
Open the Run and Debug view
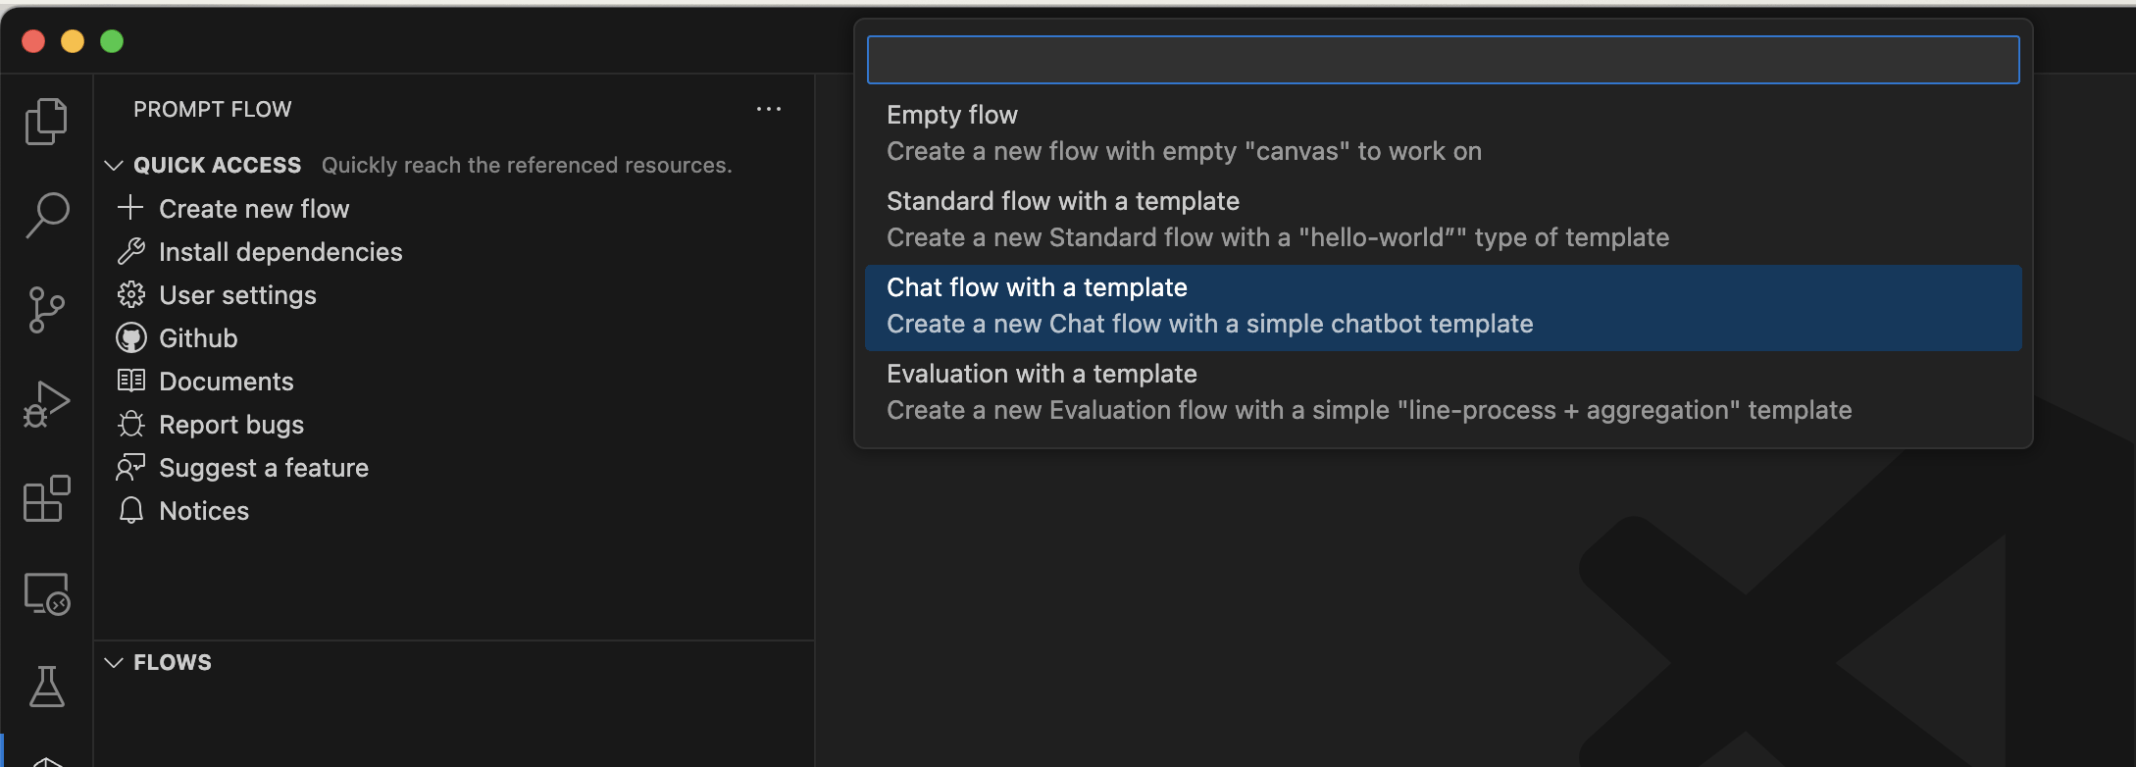pos(46,404)
